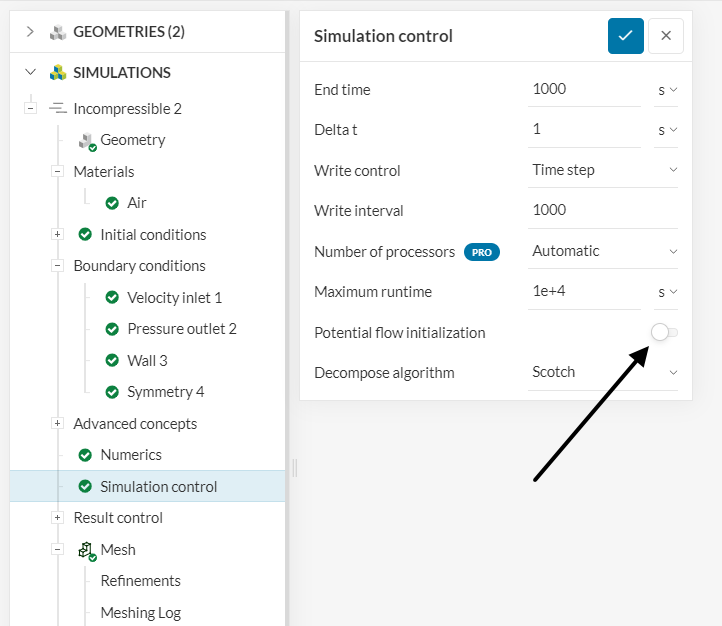
Task: Select Velocity inlet 1 boundary condition
Action: 175,298
